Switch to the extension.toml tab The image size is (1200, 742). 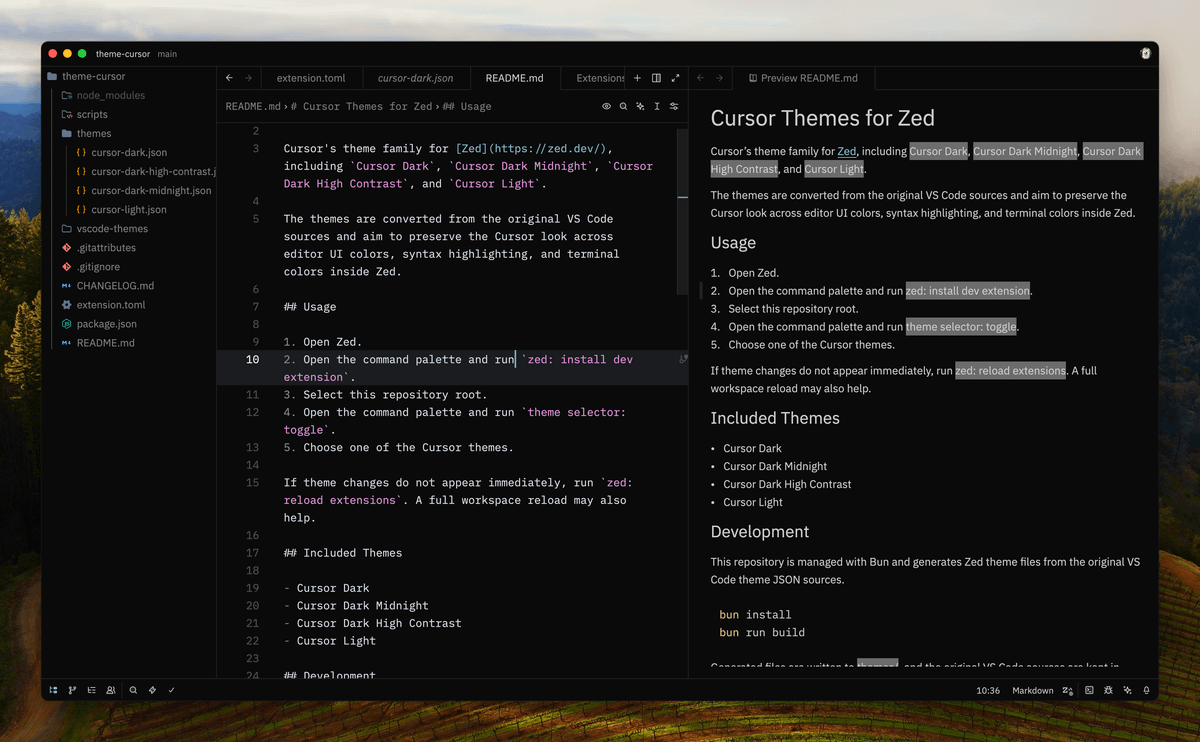[x=311, y=78]
